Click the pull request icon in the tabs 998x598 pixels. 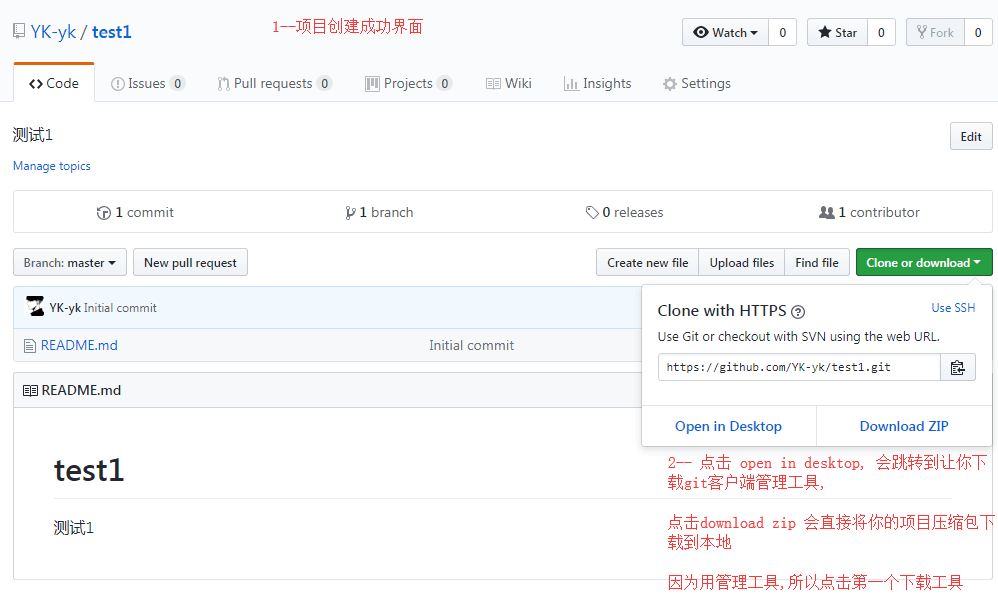pos(223,84)
